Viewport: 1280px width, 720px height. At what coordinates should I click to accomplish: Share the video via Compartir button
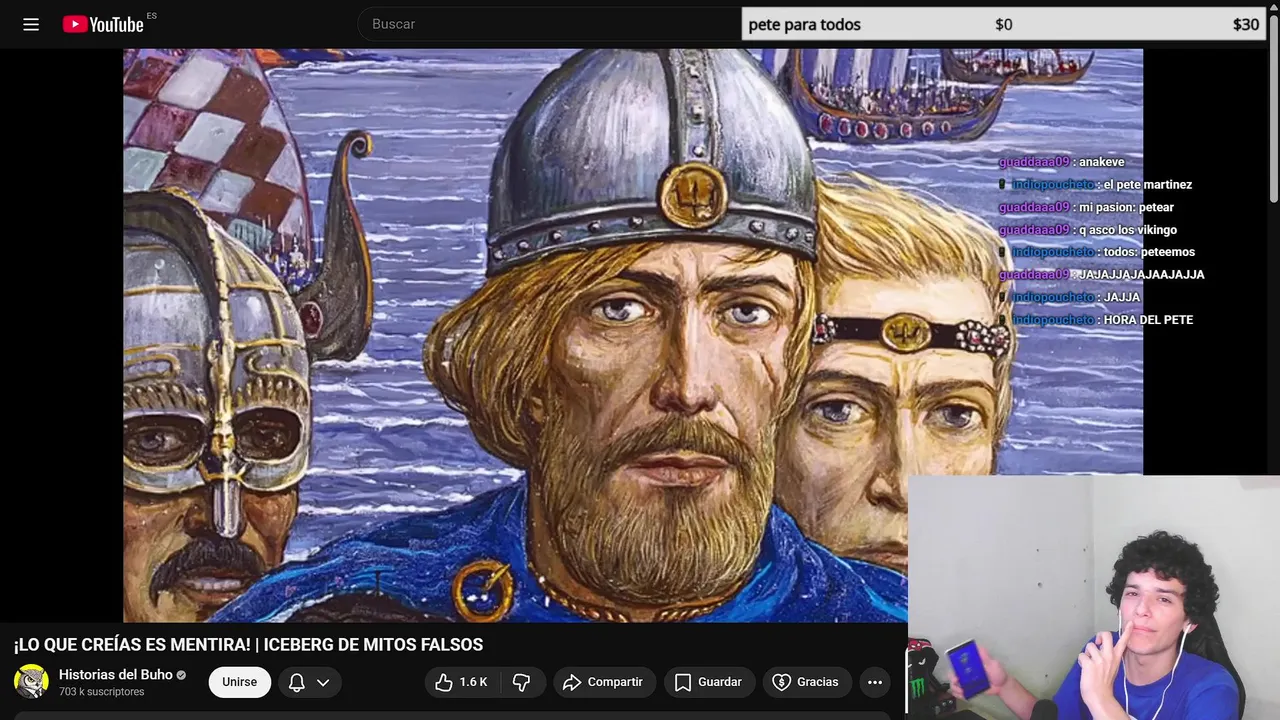tap(604, 682)
